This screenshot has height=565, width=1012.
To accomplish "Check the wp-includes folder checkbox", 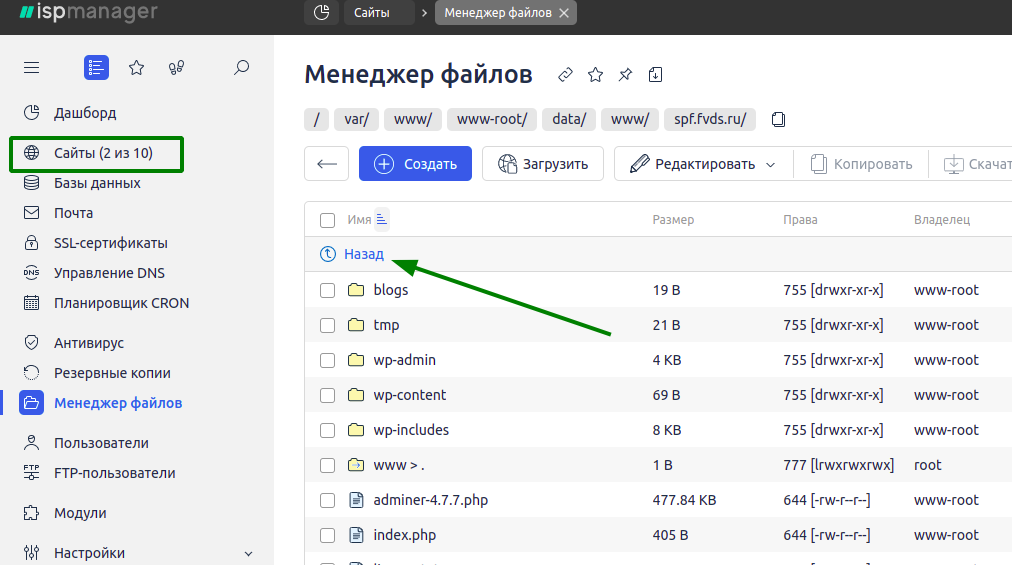I will click(x=327, y=430).
